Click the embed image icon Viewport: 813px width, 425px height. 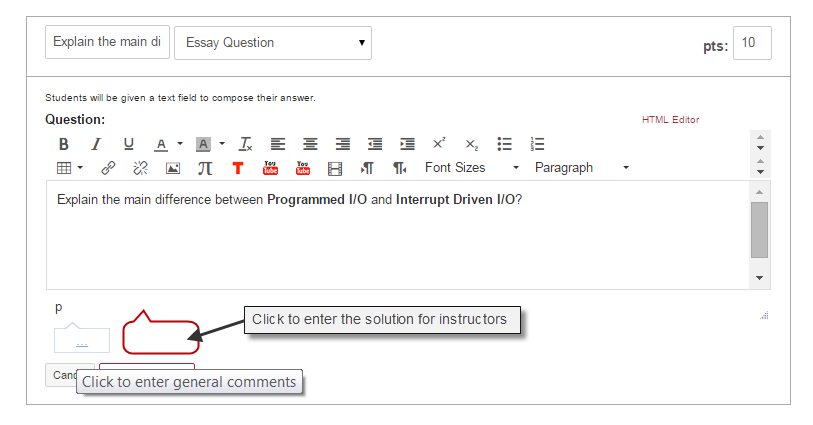pyautogui.click(x=173, y=168)
